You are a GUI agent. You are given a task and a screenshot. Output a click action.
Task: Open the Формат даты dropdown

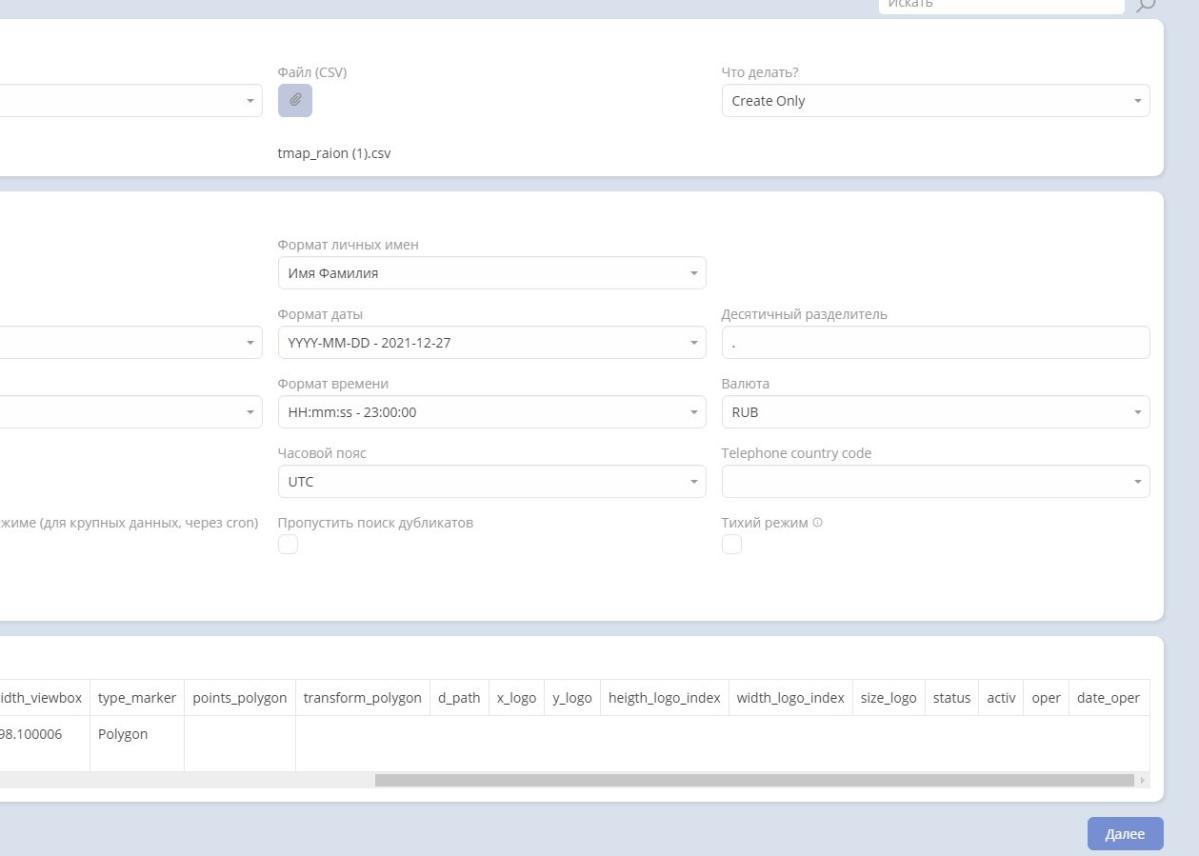tap(491, 342)
